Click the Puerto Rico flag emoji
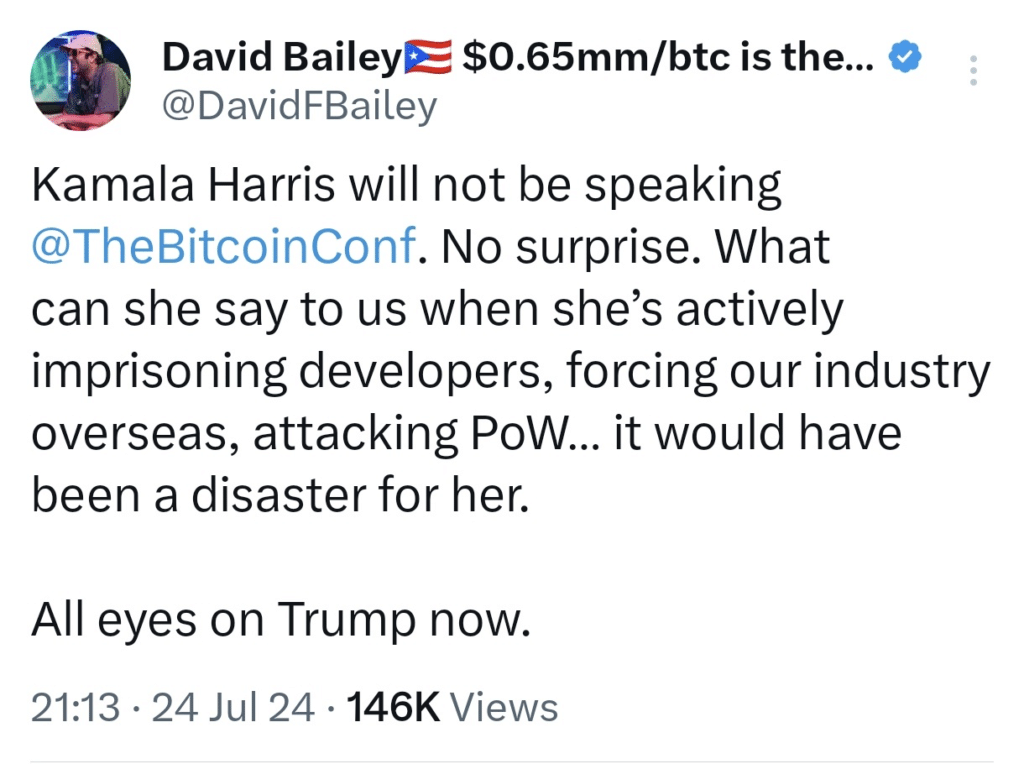The image size is (1024, 764). click(x=428, y=59)
